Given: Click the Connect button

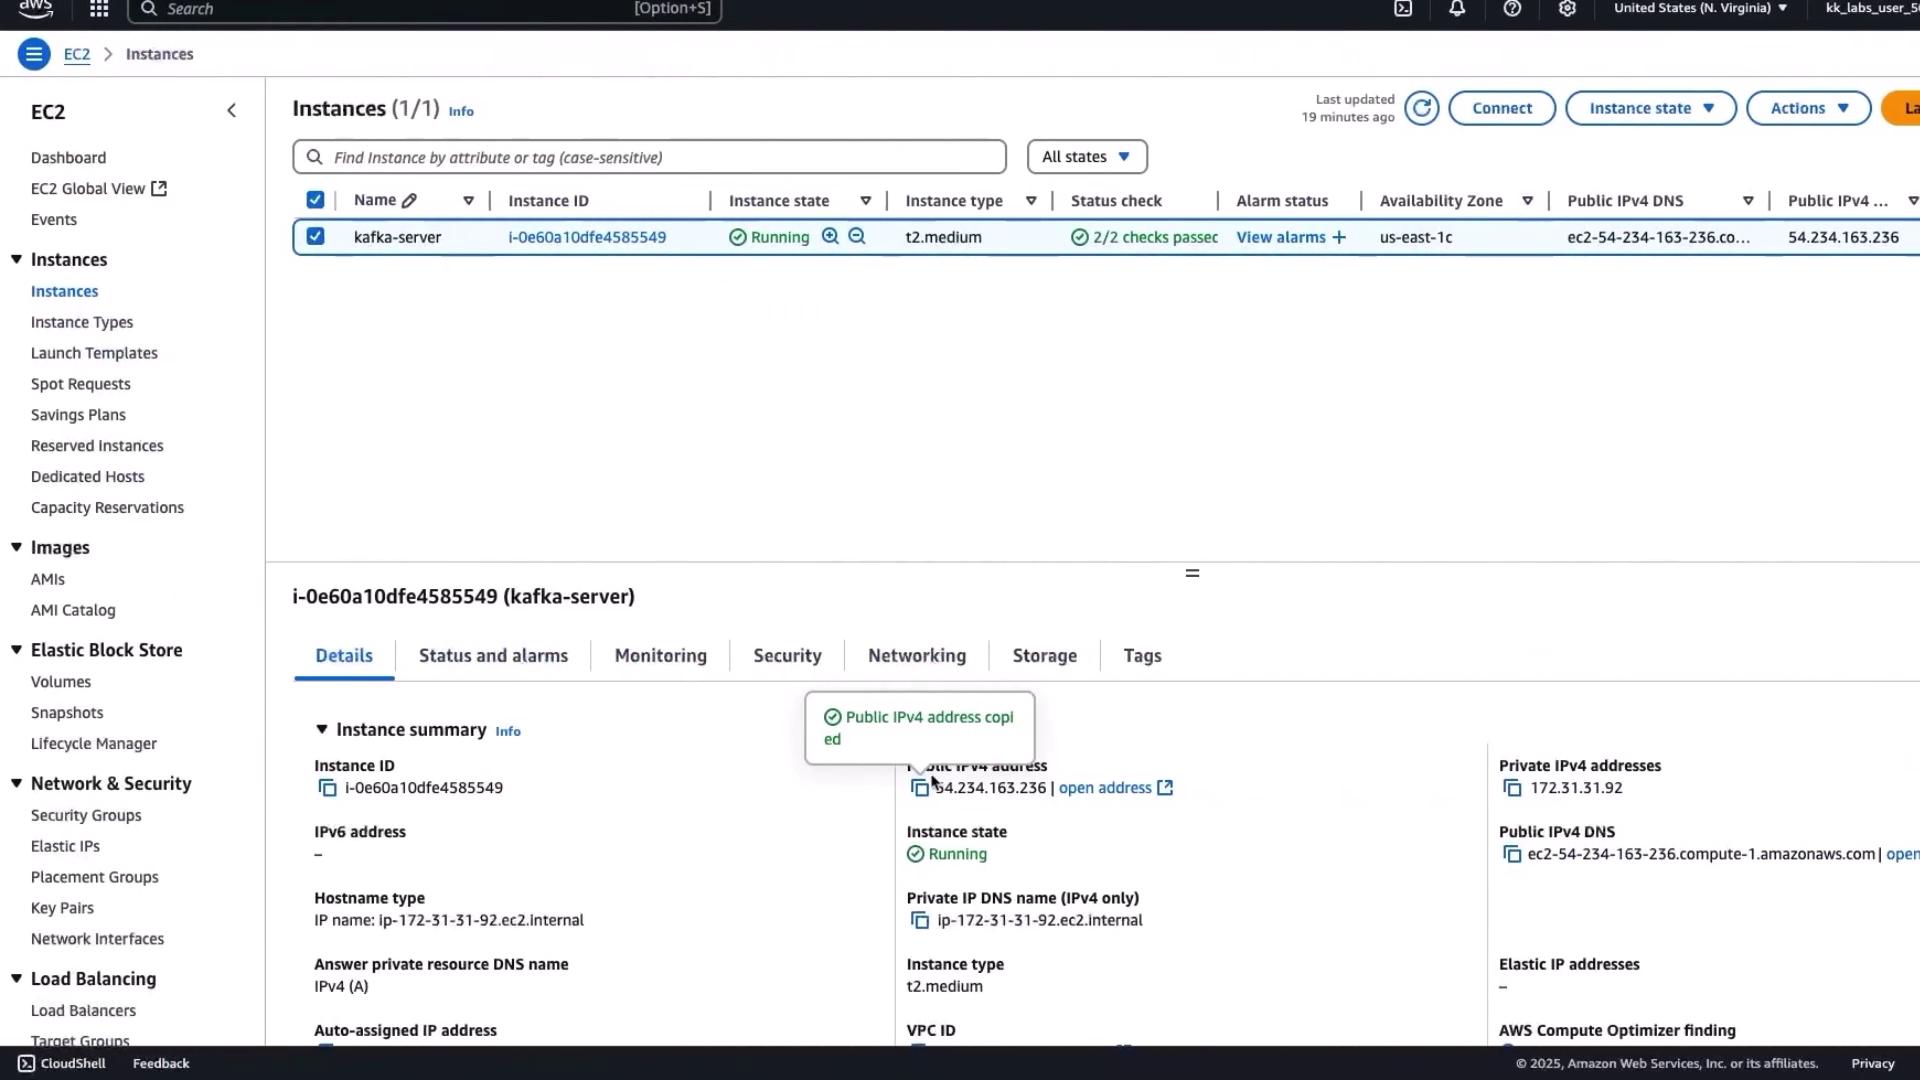Looking at the screenshot, I should (x=1501, y=108).
